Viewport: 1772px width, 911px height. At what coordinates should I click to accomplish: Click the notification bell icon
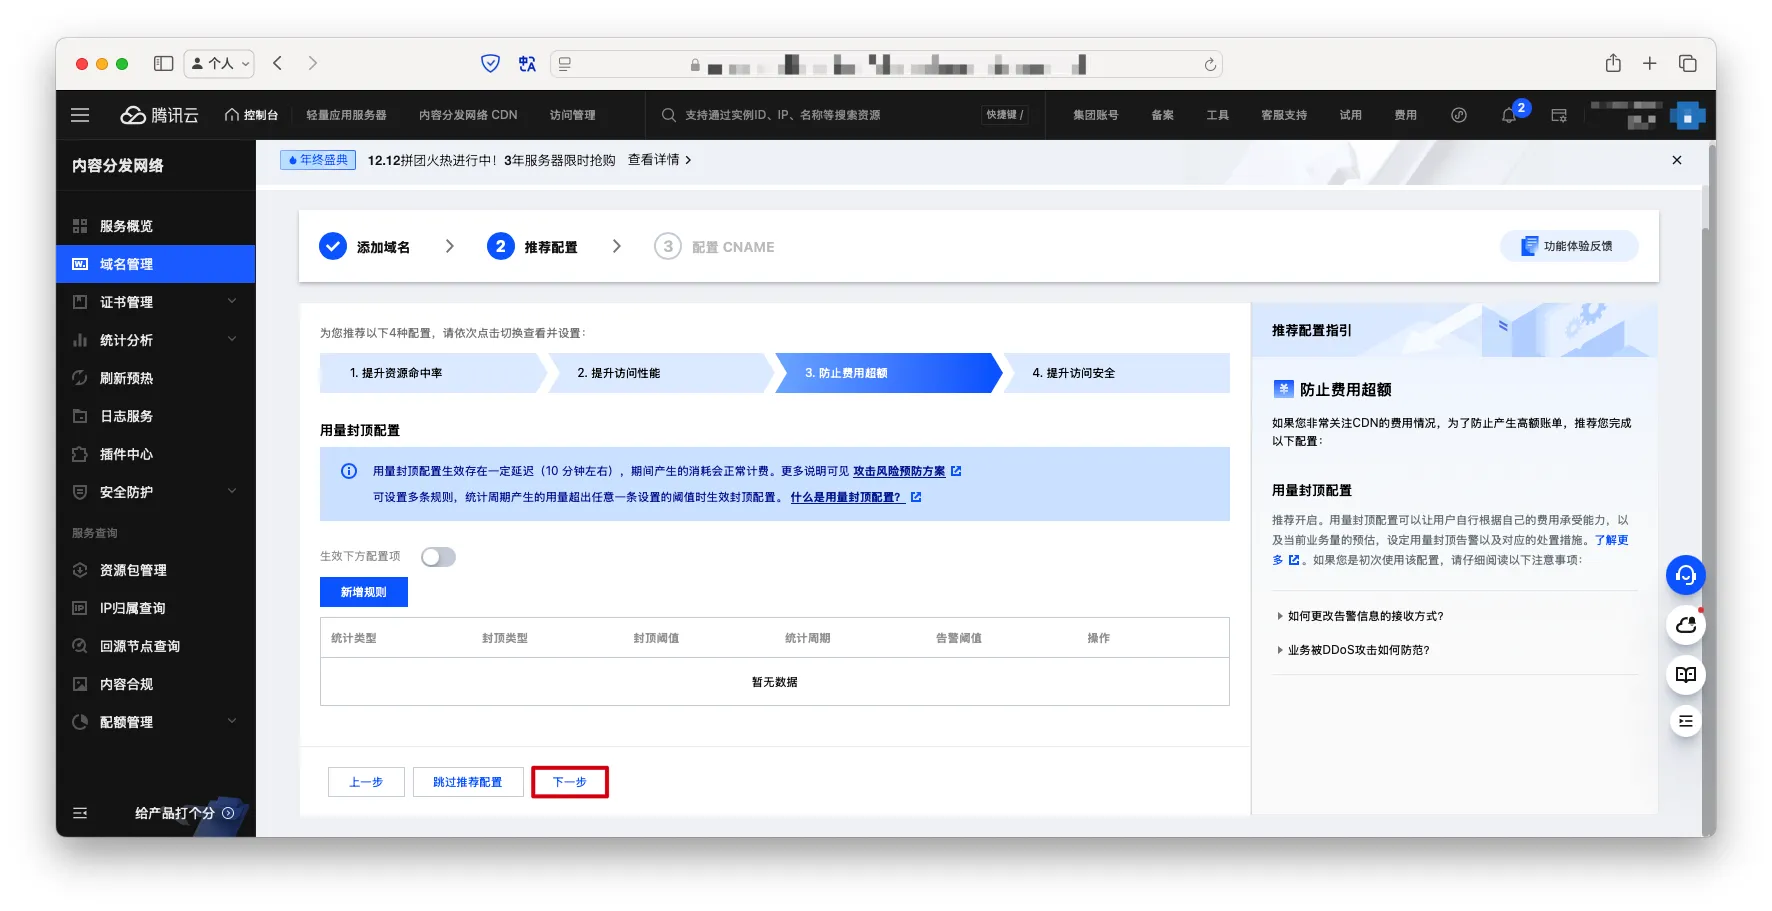(x=1509, y=116)
